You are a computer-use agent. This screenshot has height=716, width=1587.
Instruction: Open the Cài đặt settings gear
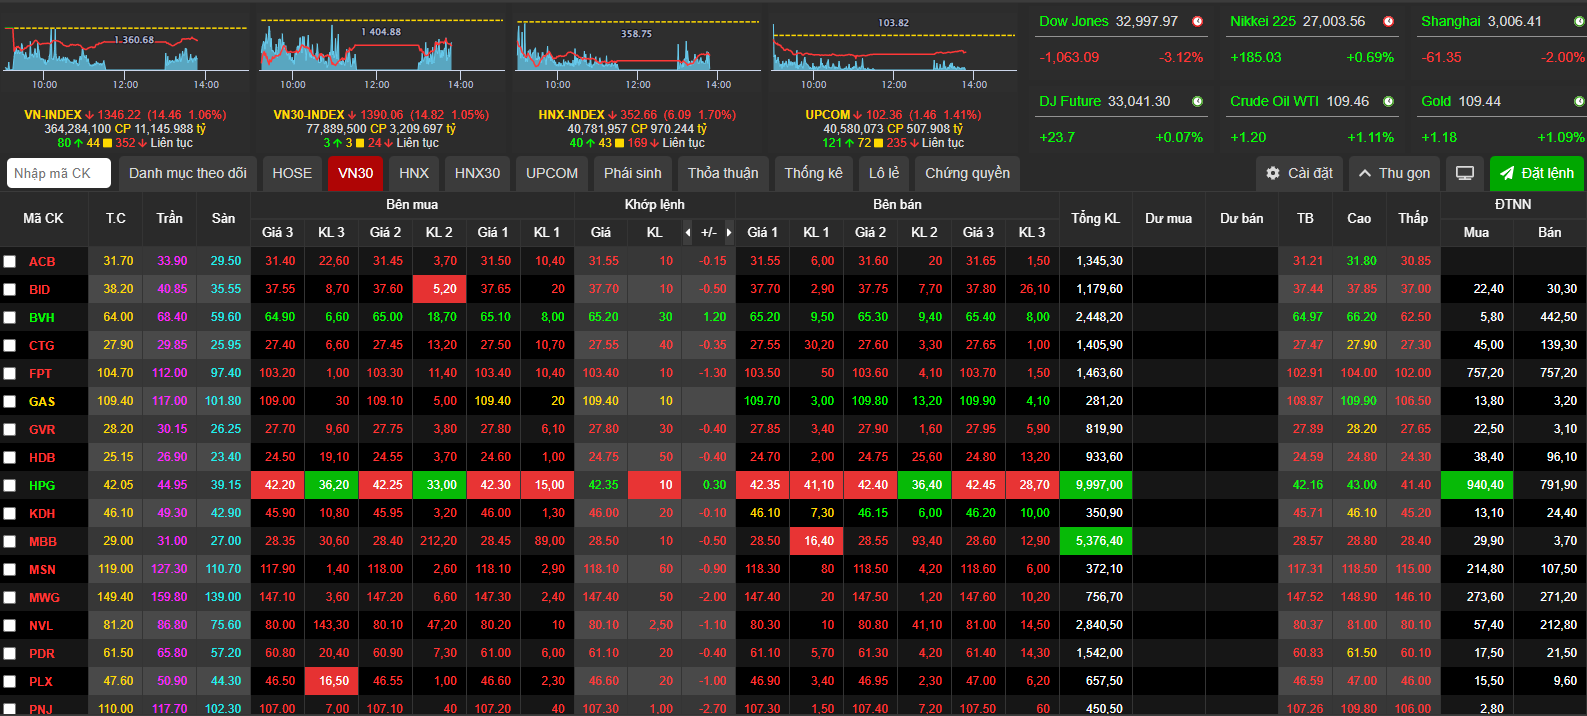[x=1299, y=173]
